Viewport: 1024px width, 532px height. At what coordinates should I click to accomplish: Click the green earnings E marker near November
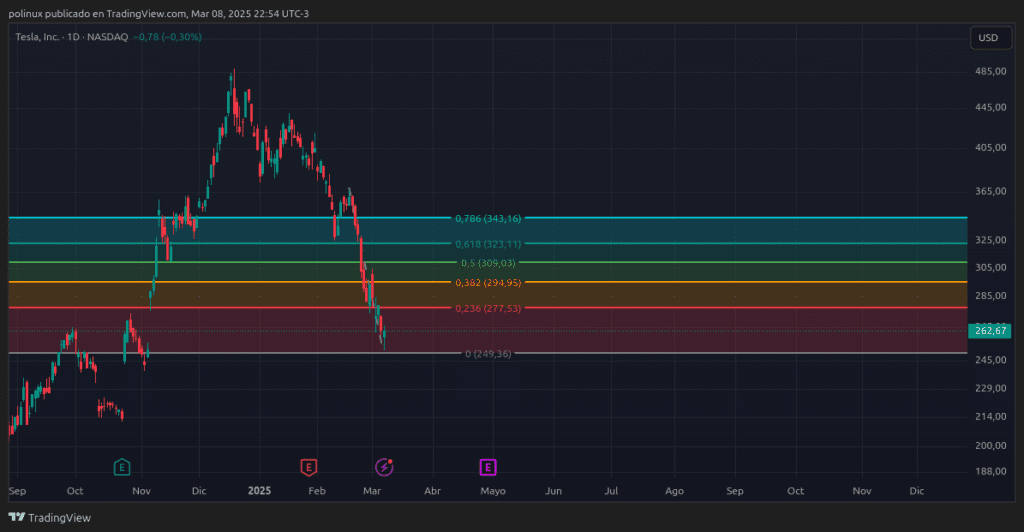coord(122,467)
